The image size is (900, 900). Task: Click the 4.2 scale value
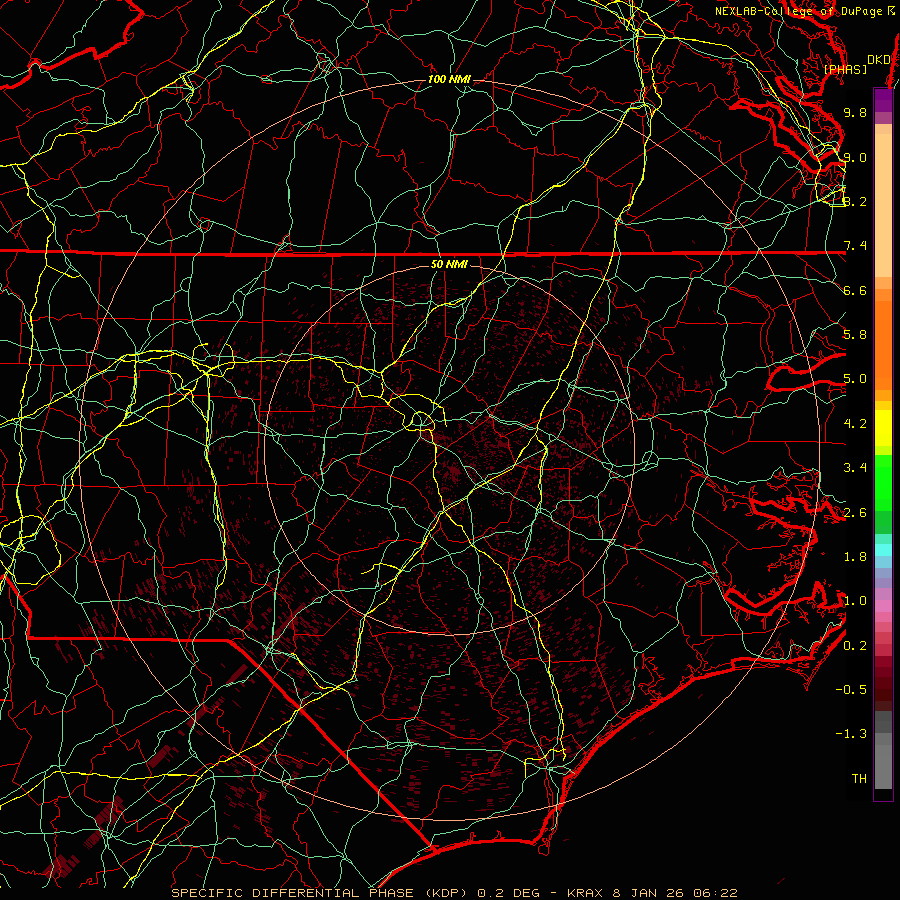[855, 424]
